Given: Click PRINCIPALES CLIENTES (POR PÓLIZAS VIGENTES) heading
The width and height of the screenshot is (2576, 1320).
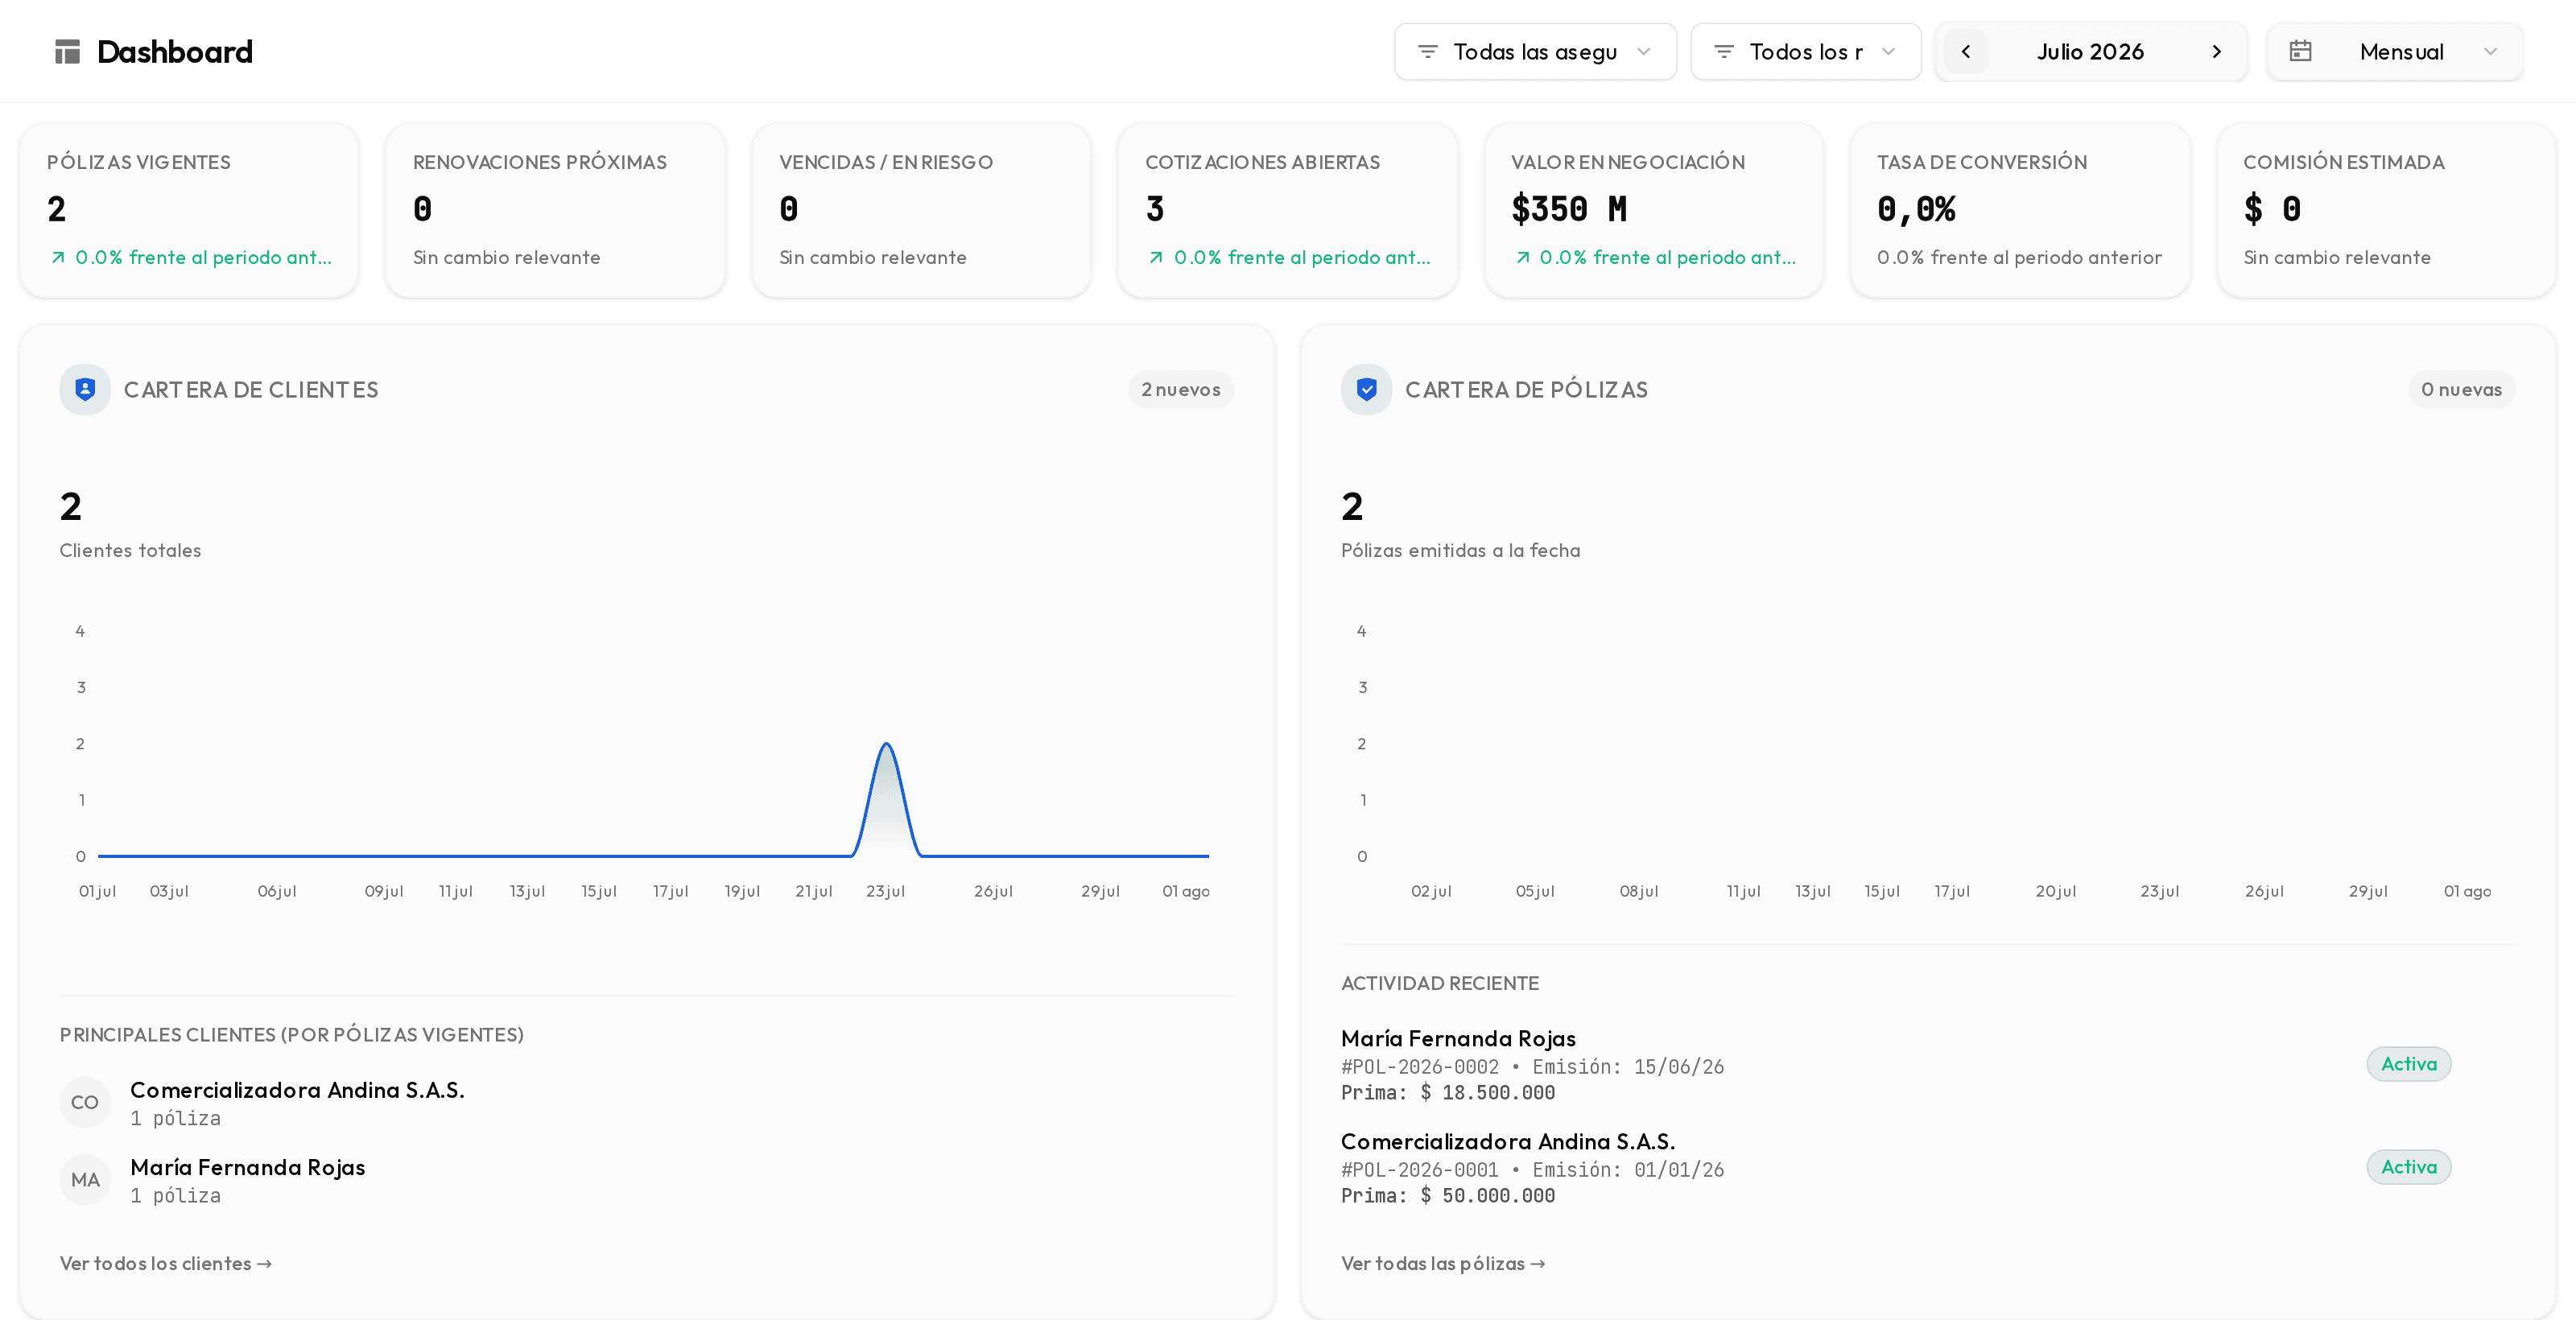Looking at the screenshot, I should pyautogui.click(x=291, y=1034).
